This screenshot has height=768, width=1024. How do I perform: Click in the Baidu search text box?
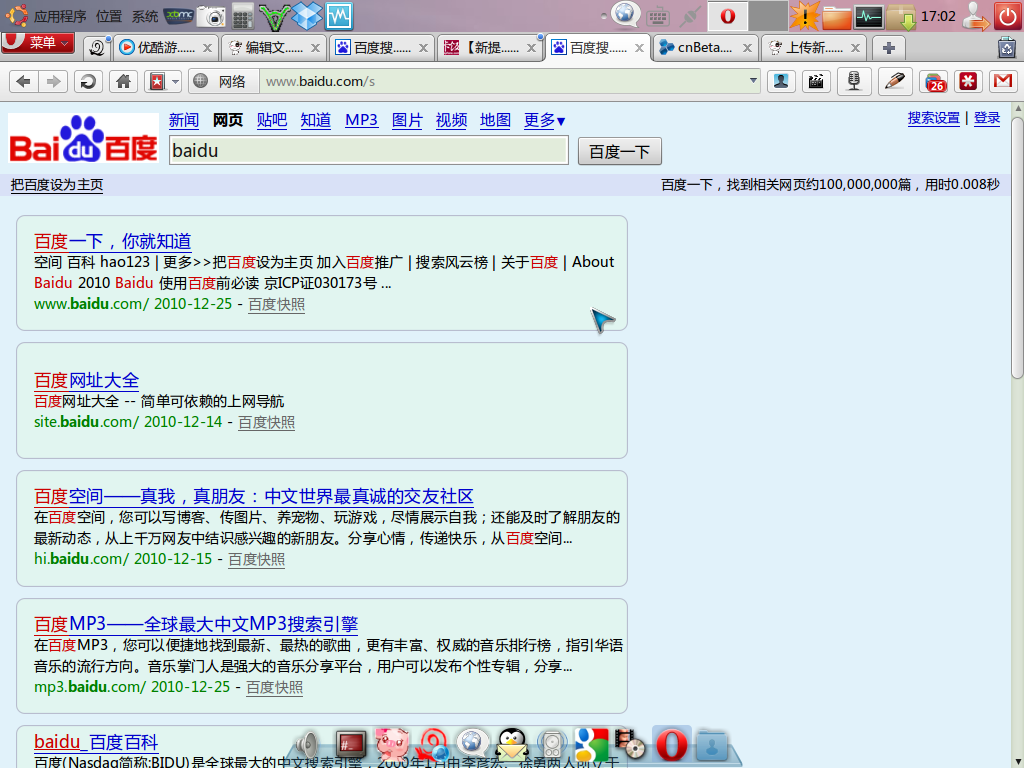point(368,151)
